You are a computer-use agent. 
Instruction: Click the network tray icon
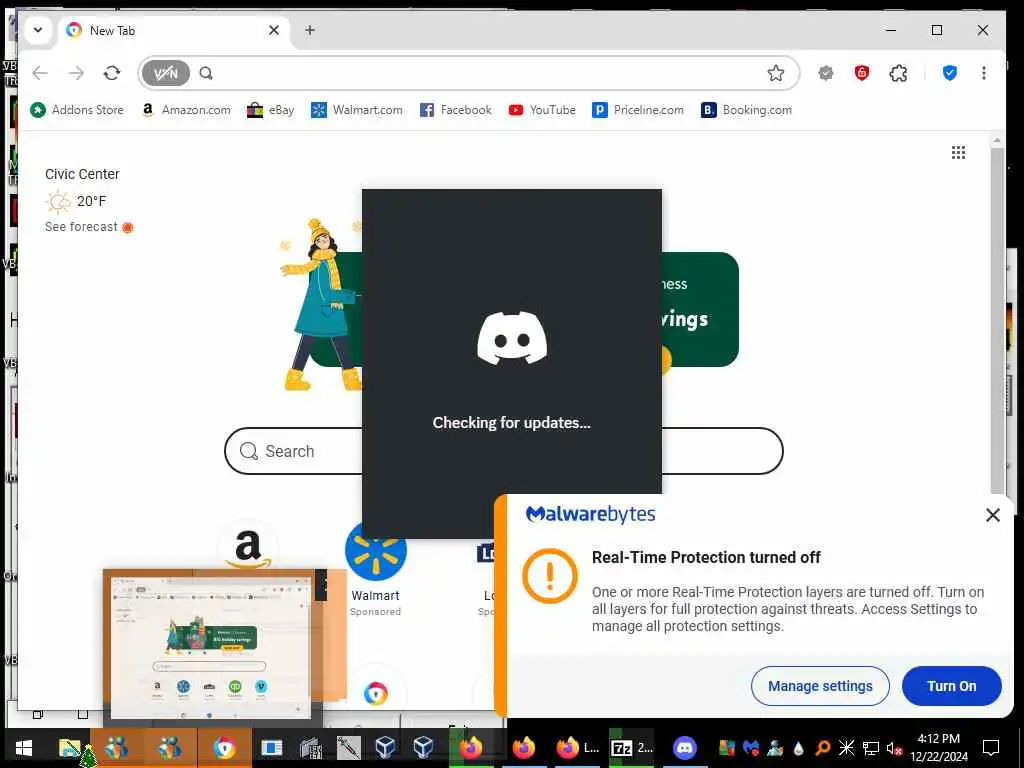(x=871, y=748)
